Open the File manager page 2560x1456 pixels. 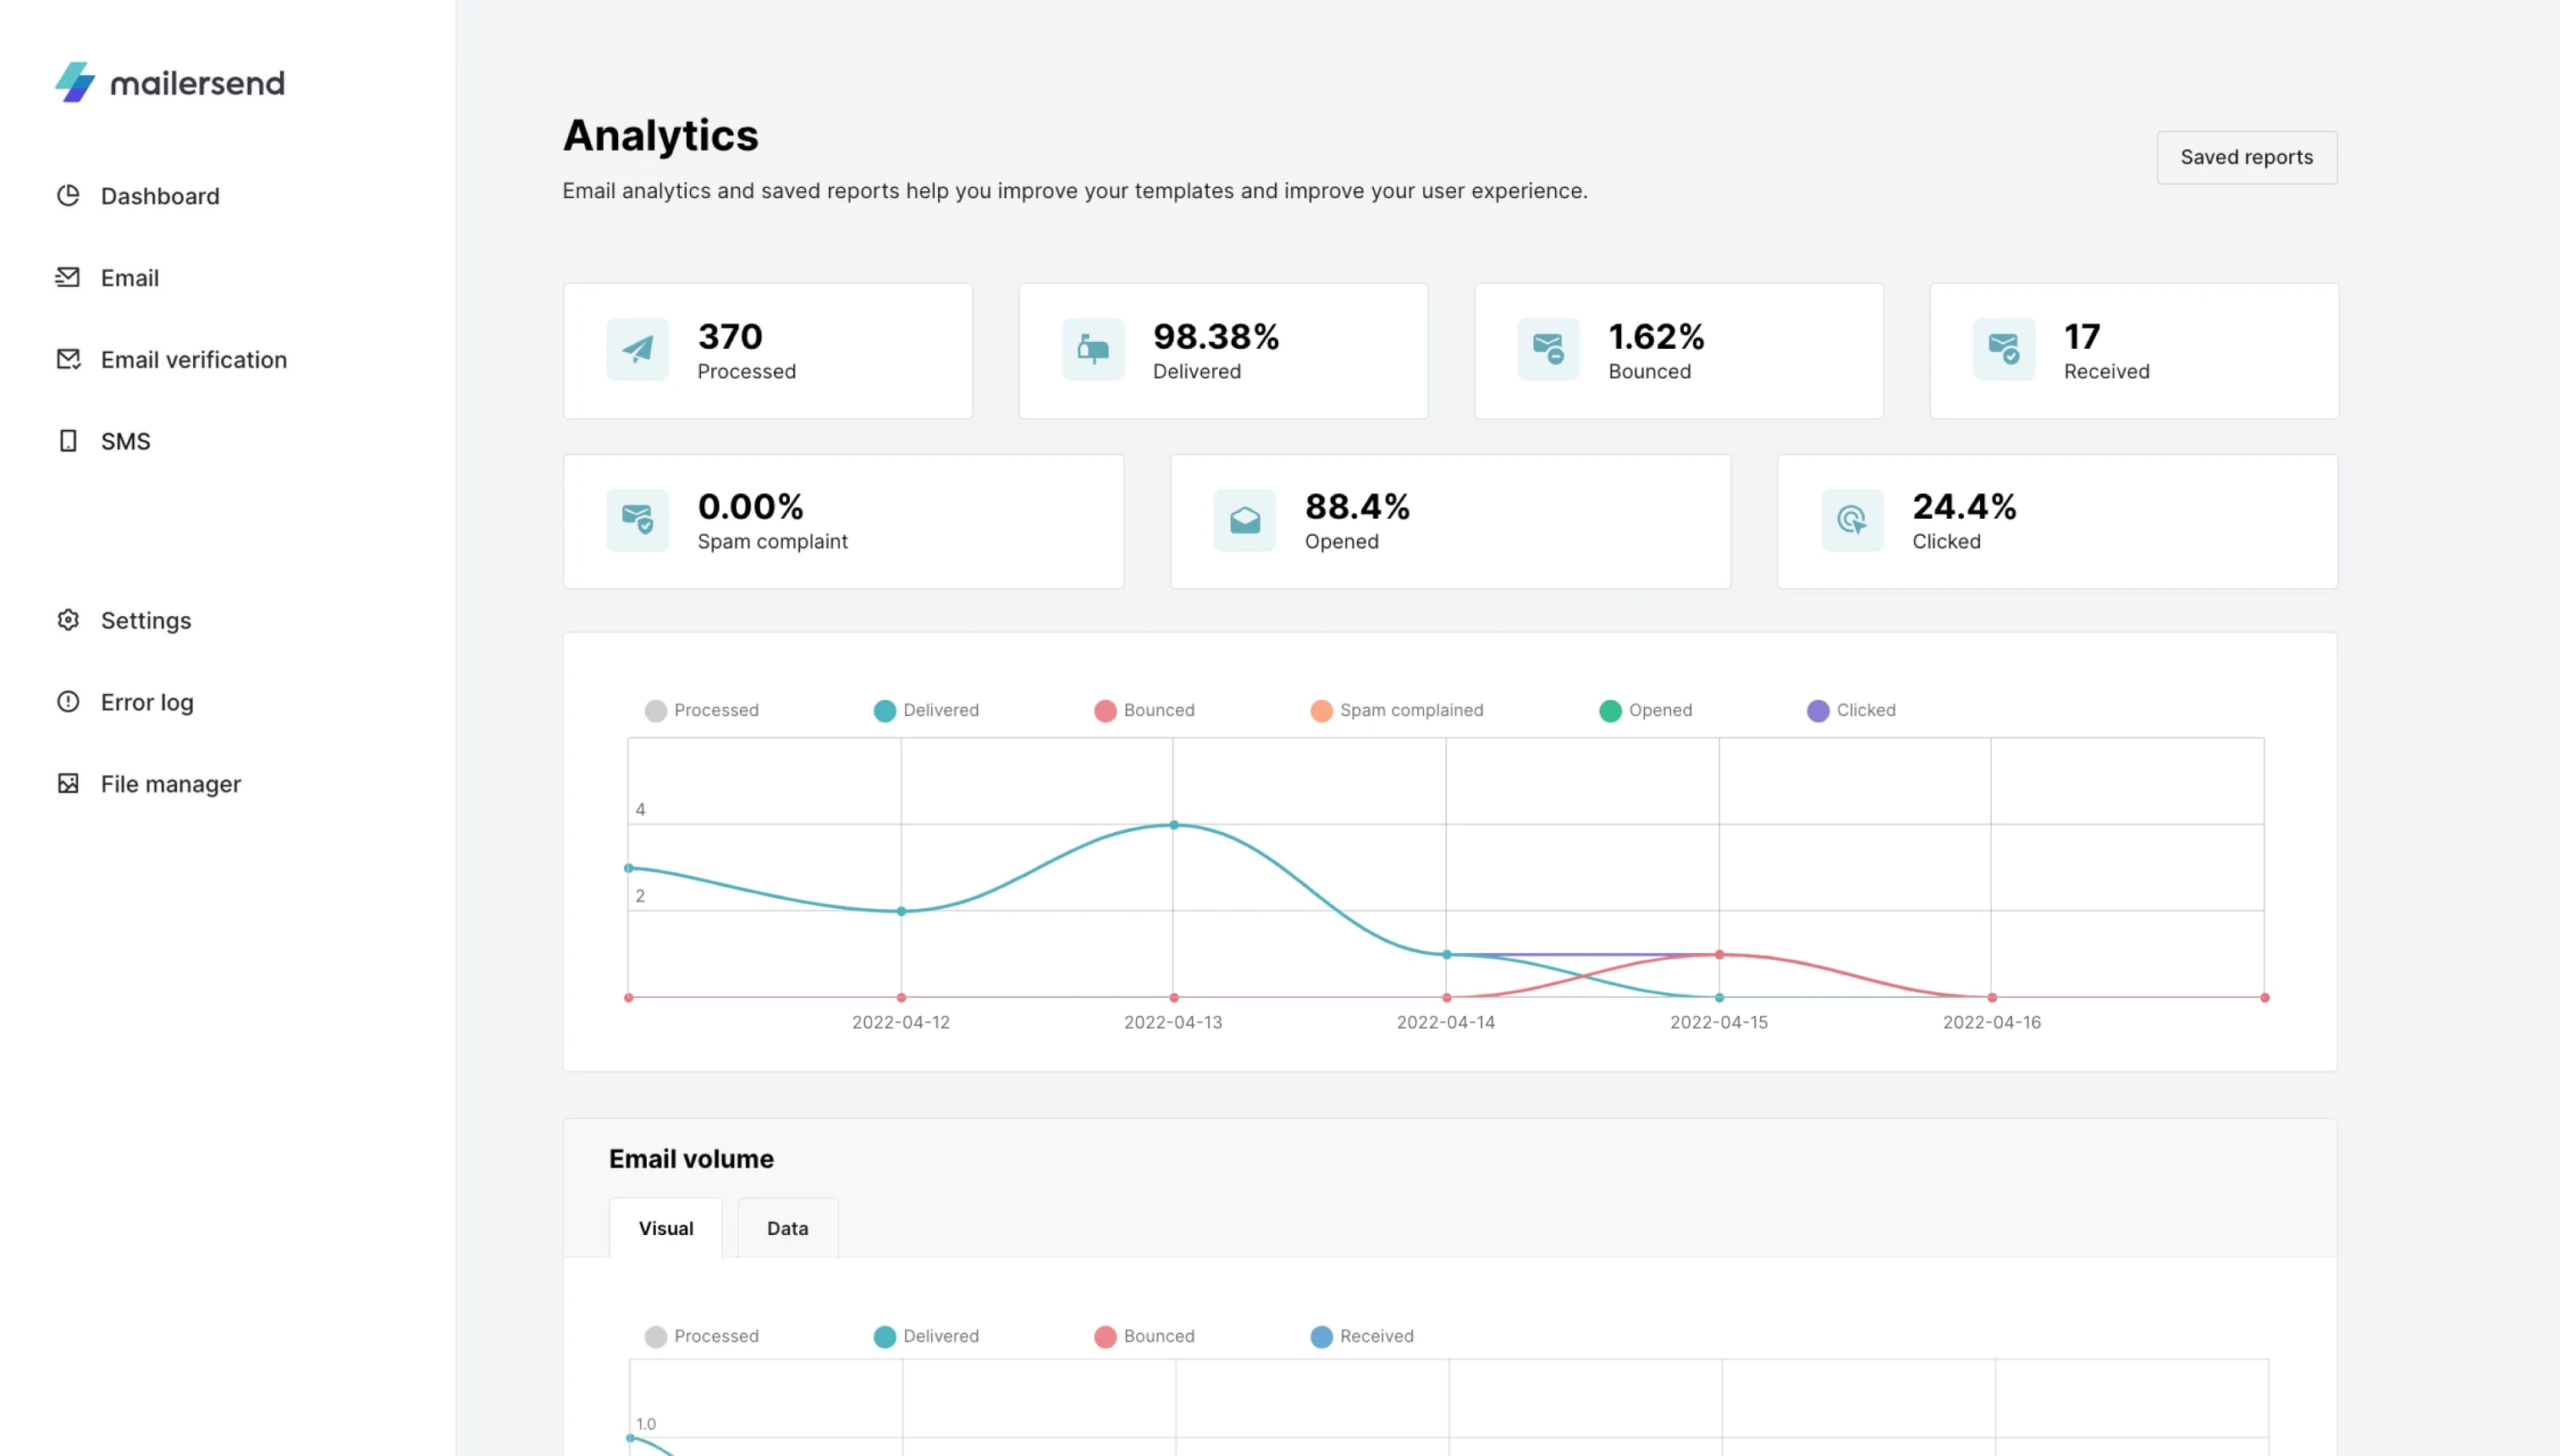click(149, 784)
